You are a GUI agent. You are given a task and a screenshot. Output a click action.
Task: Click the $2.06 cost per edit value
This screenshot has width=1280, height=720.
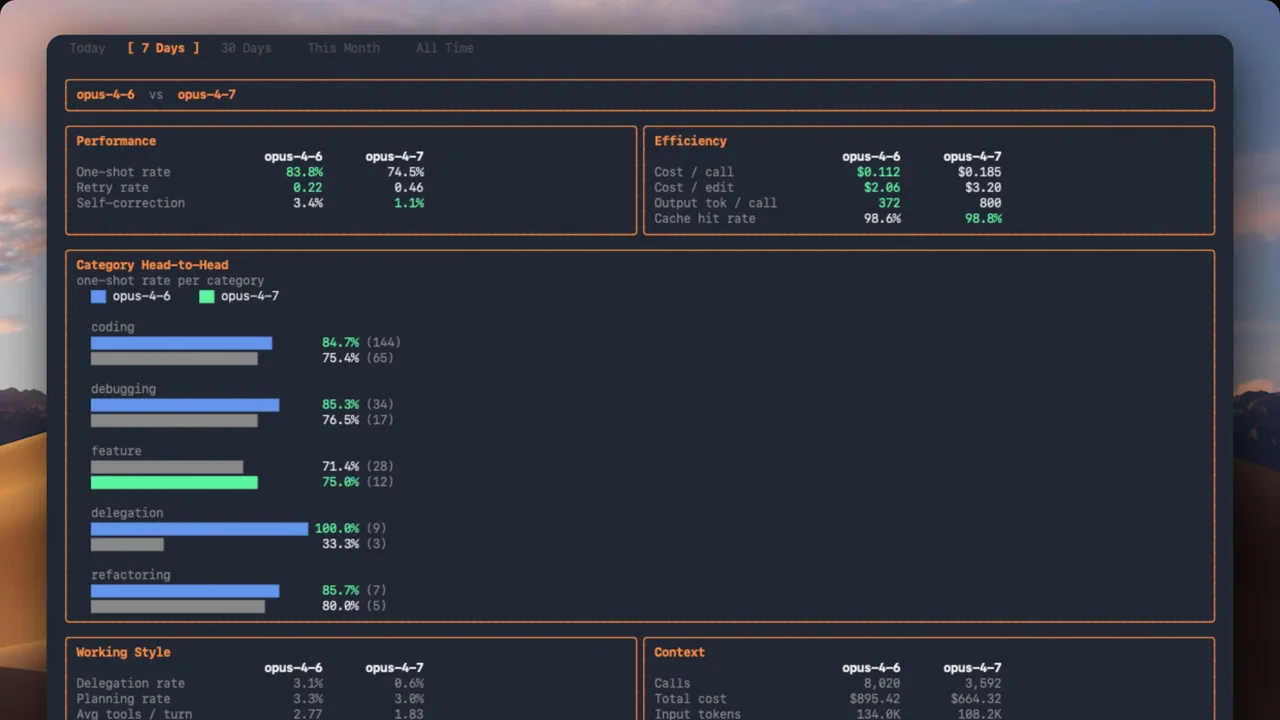pyautogui.click(x=882, y=188)
